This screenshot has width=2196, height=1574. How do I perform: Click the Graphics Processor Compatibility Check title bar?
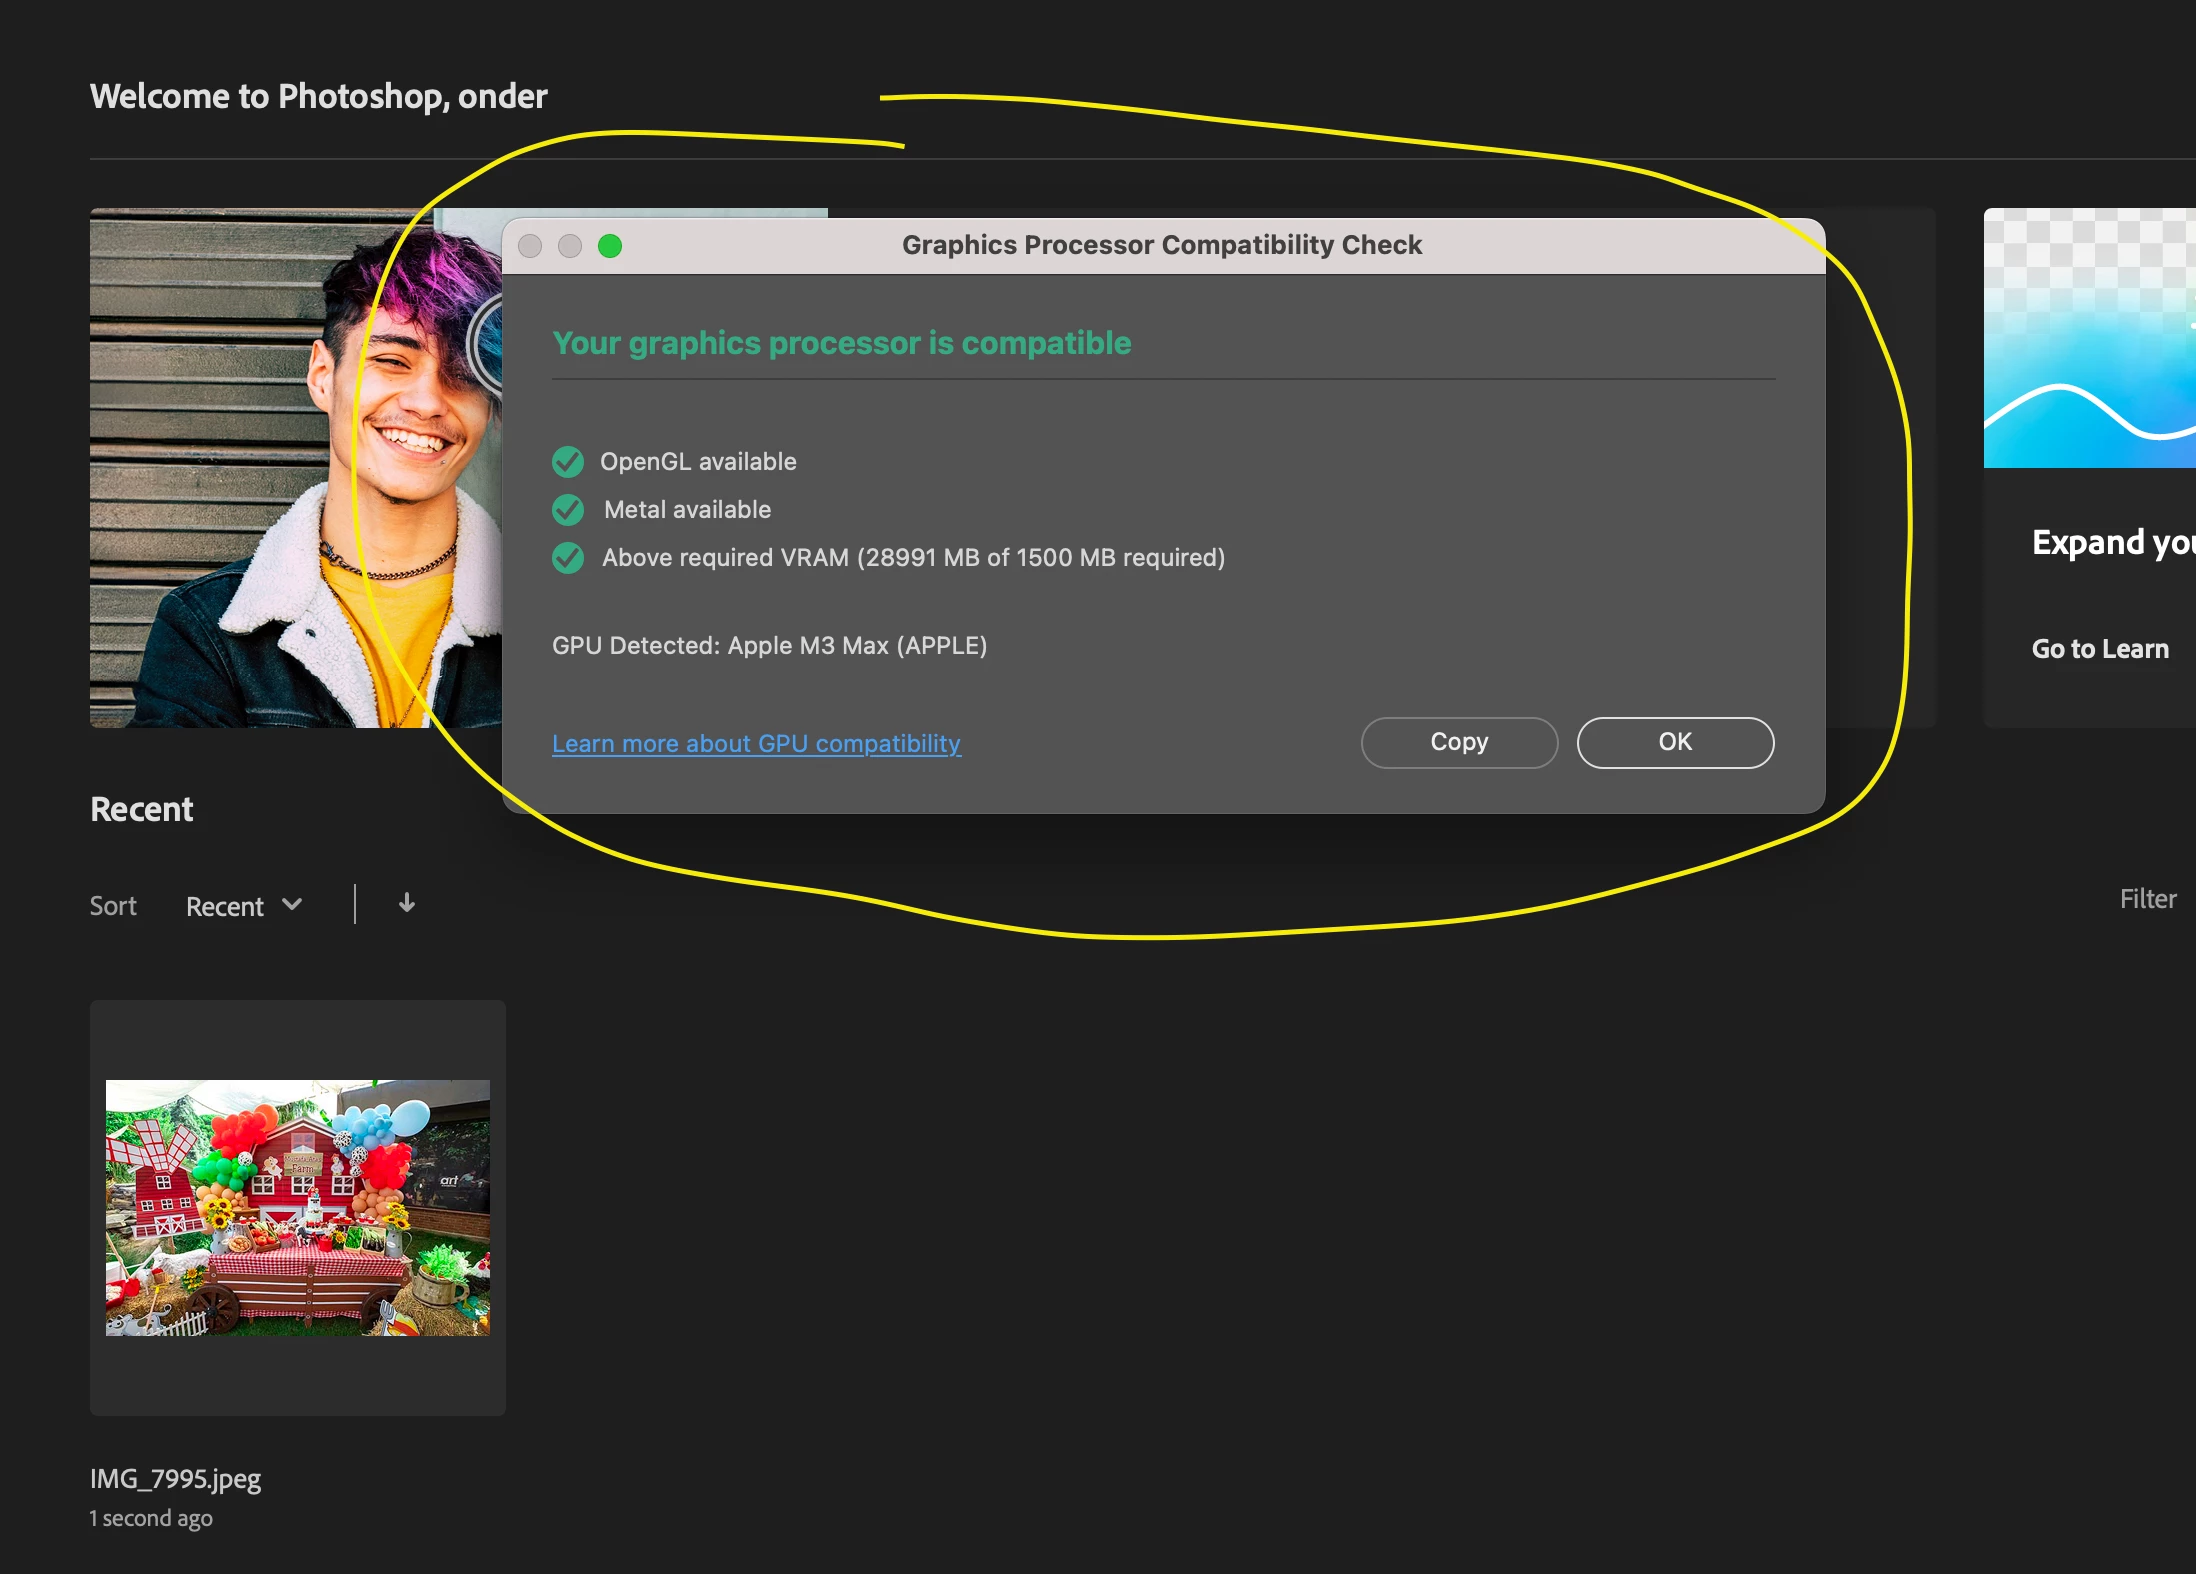1161,245
